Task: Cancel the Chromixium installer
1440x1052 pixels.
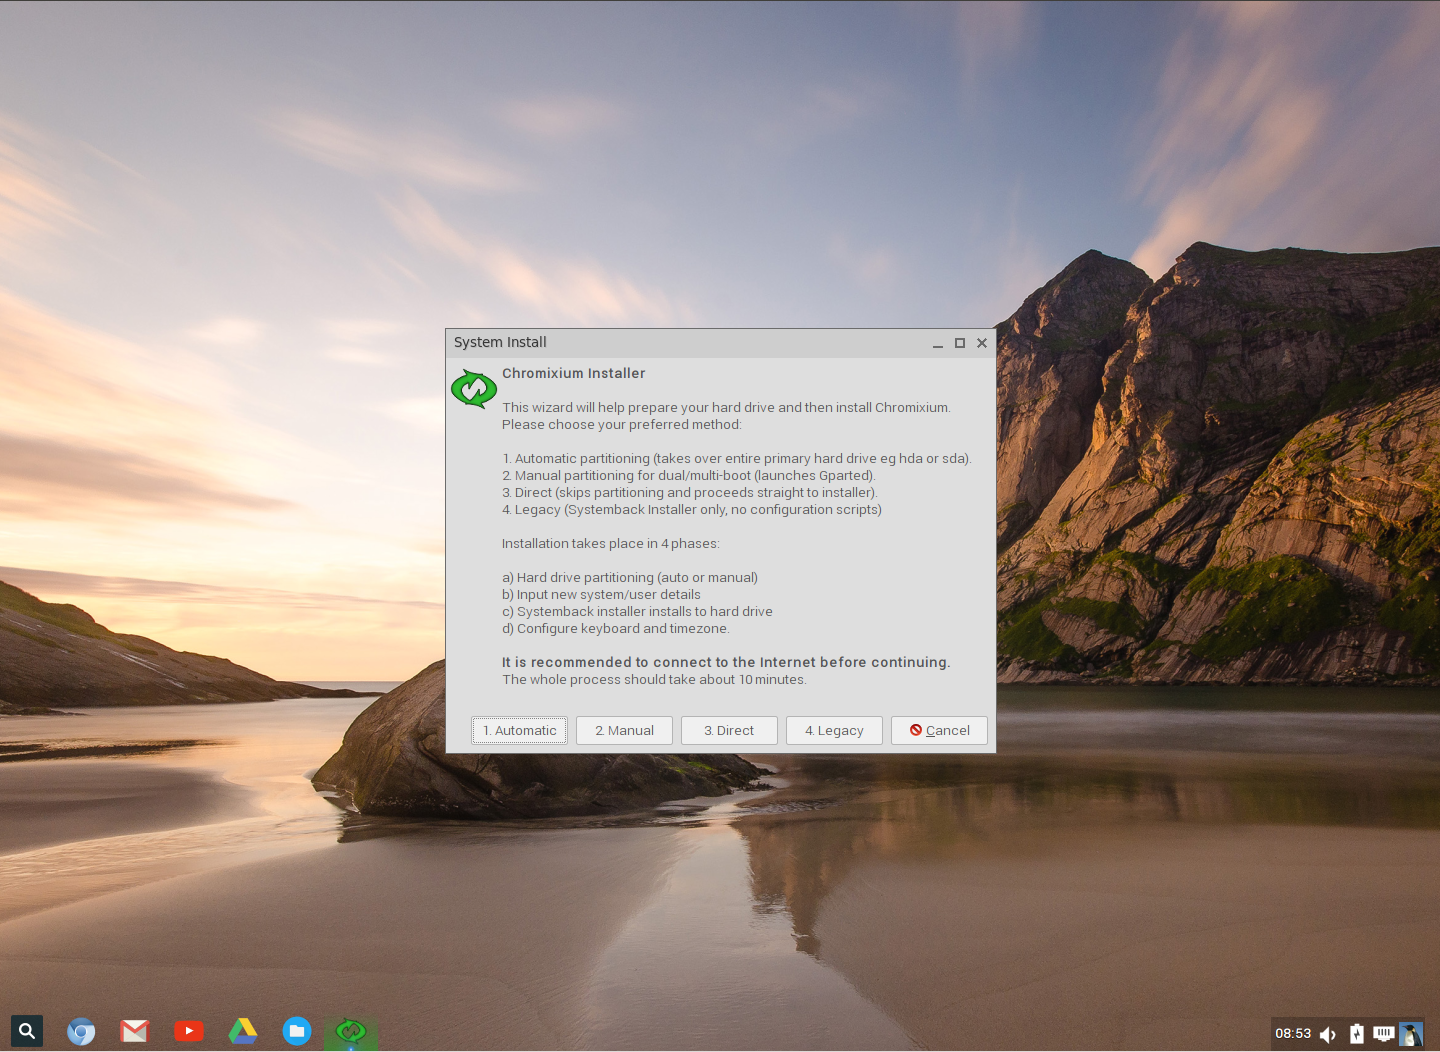Action: (x=939, y=731)
